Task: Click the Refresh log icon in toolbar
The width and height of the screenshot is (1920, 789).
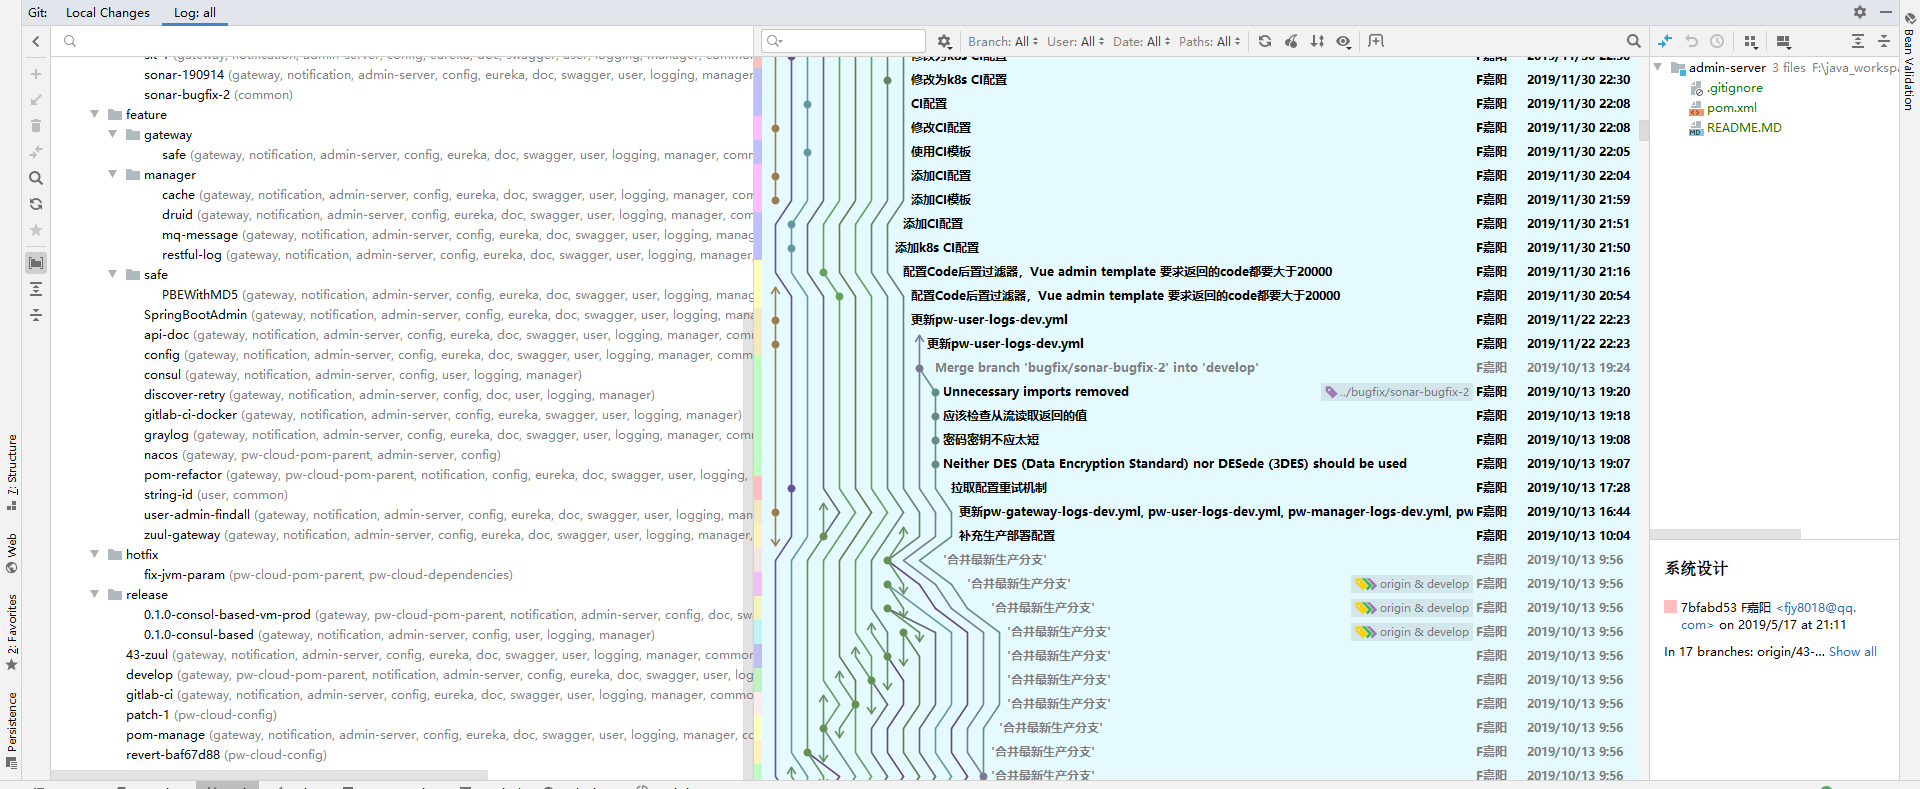Action: 1265,41
